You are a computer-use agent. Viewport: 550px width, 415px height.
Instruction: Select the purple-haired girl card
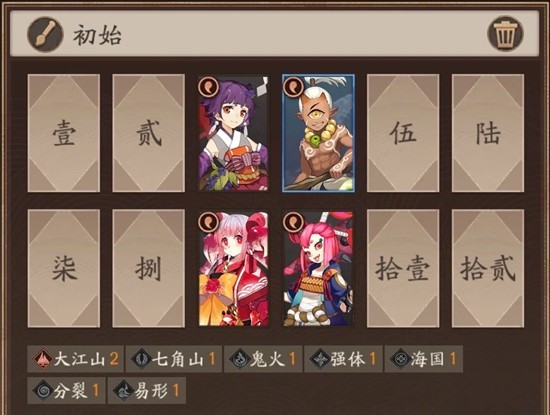pos(233,133)
